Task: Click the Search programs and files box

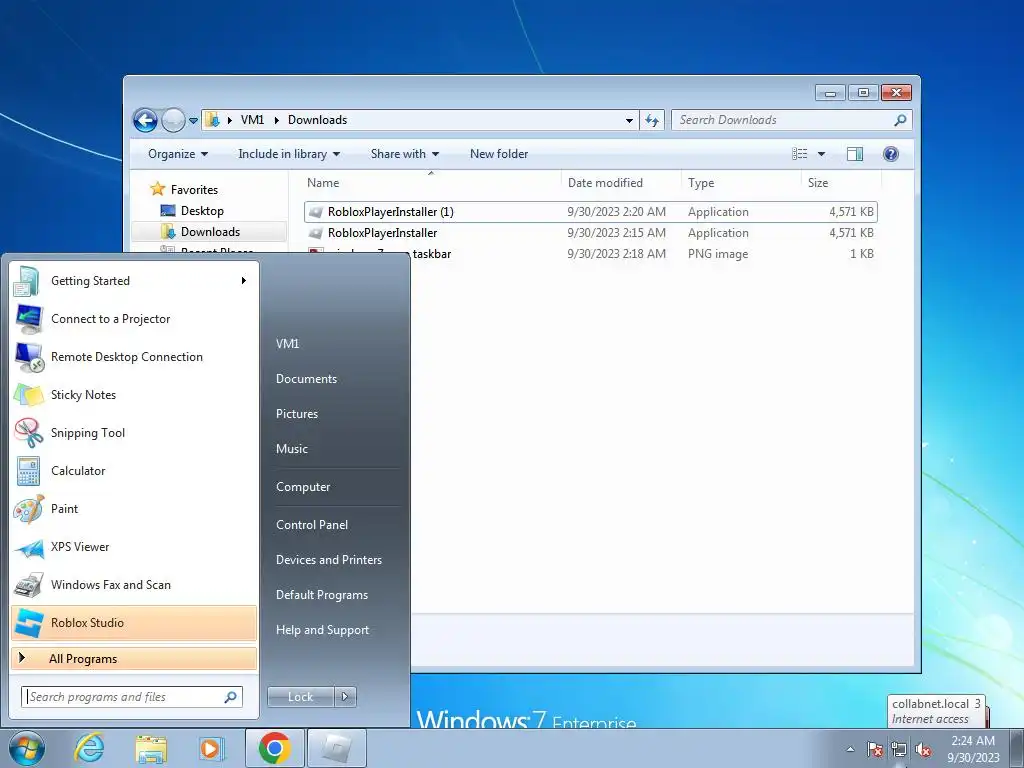Action: pos(131,697)
